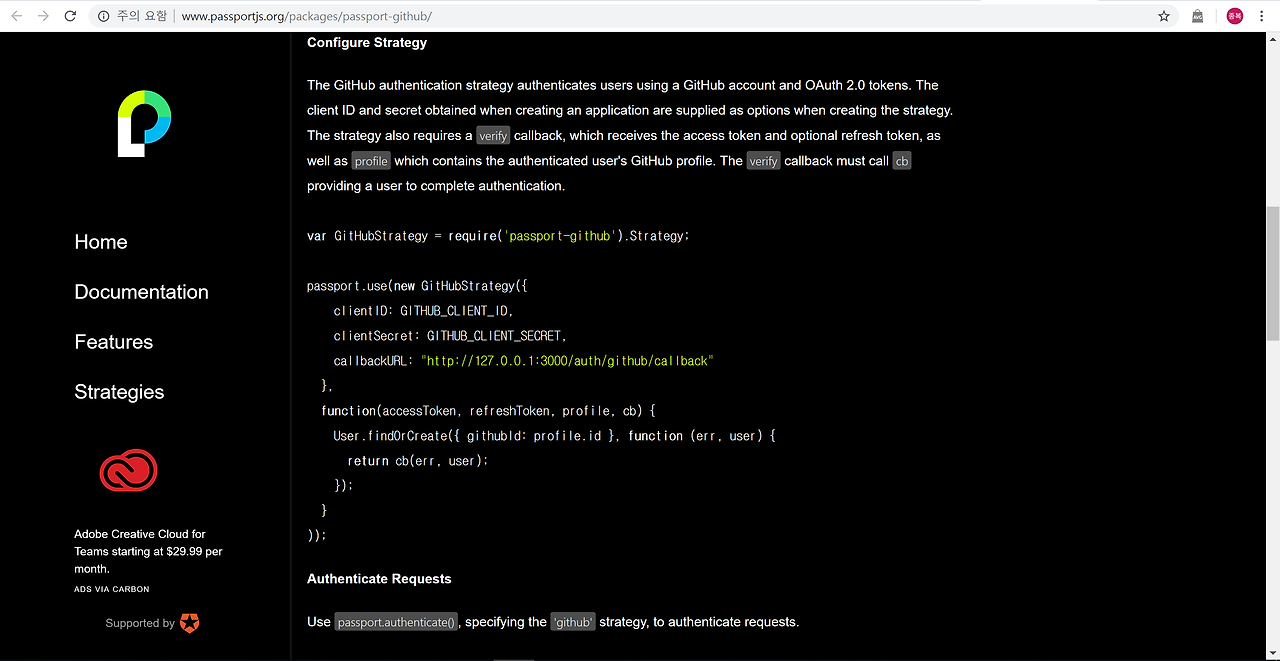Open the Chrome profile avatar
The image size is (1280, 661).
click(1234, 16)
